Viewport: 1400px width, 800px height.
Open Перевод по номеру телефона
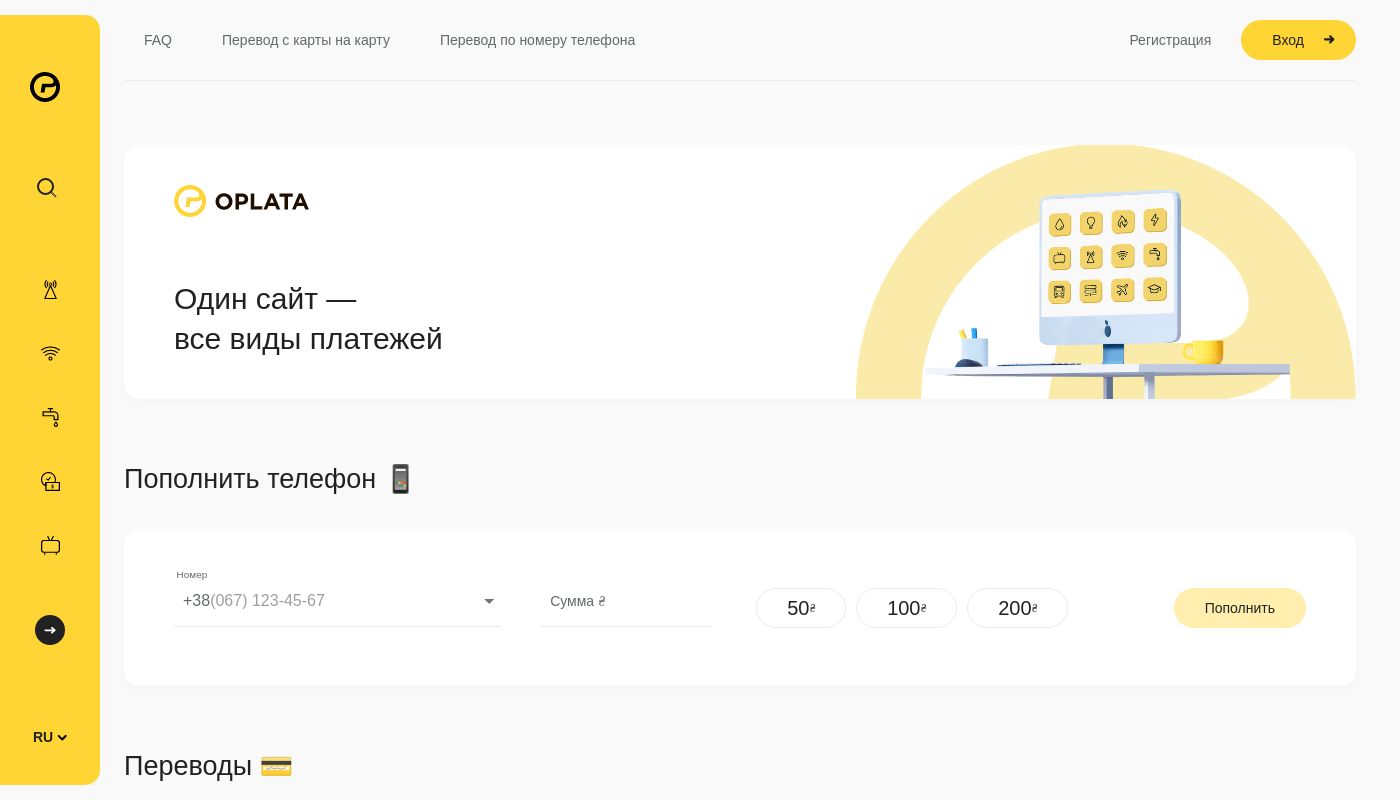(537, 40)
